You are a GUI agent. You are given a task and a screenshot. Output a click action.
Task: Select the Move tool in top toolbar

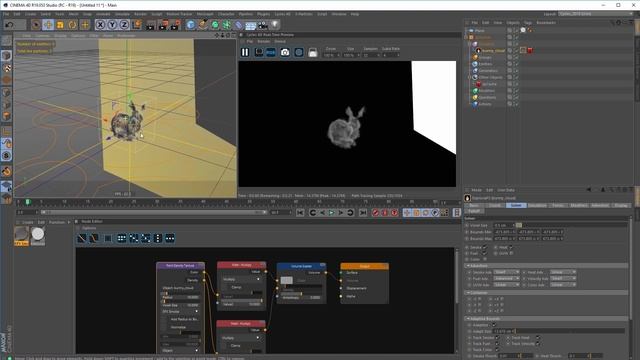pyautogui.click(x=48, y=25)
